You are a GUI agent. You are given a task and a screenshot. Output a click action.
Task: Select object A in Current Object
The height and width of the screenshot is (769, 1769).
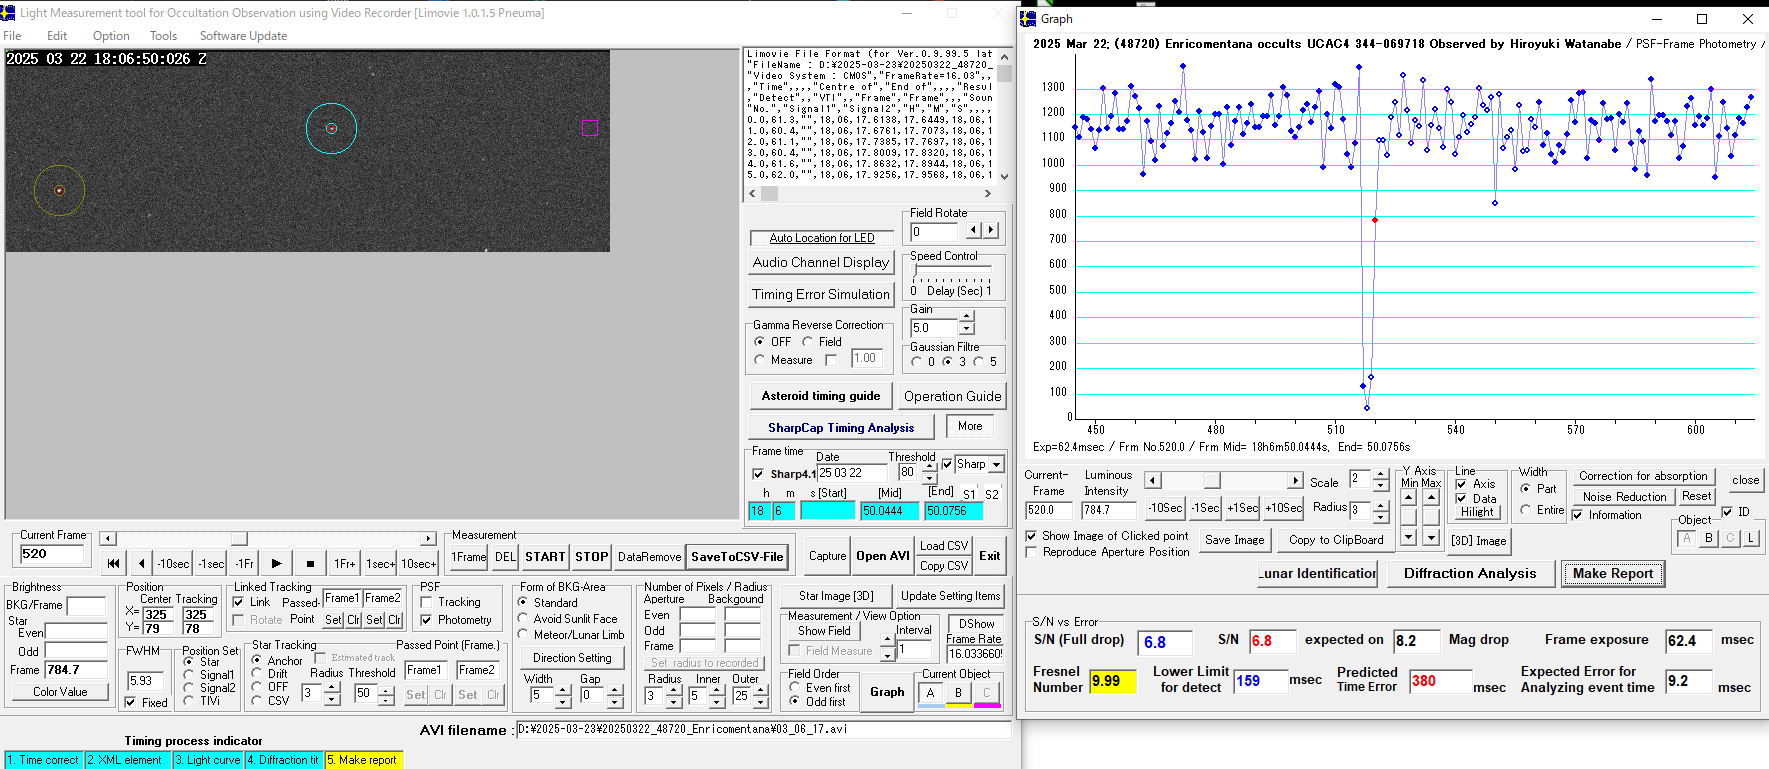931,693
